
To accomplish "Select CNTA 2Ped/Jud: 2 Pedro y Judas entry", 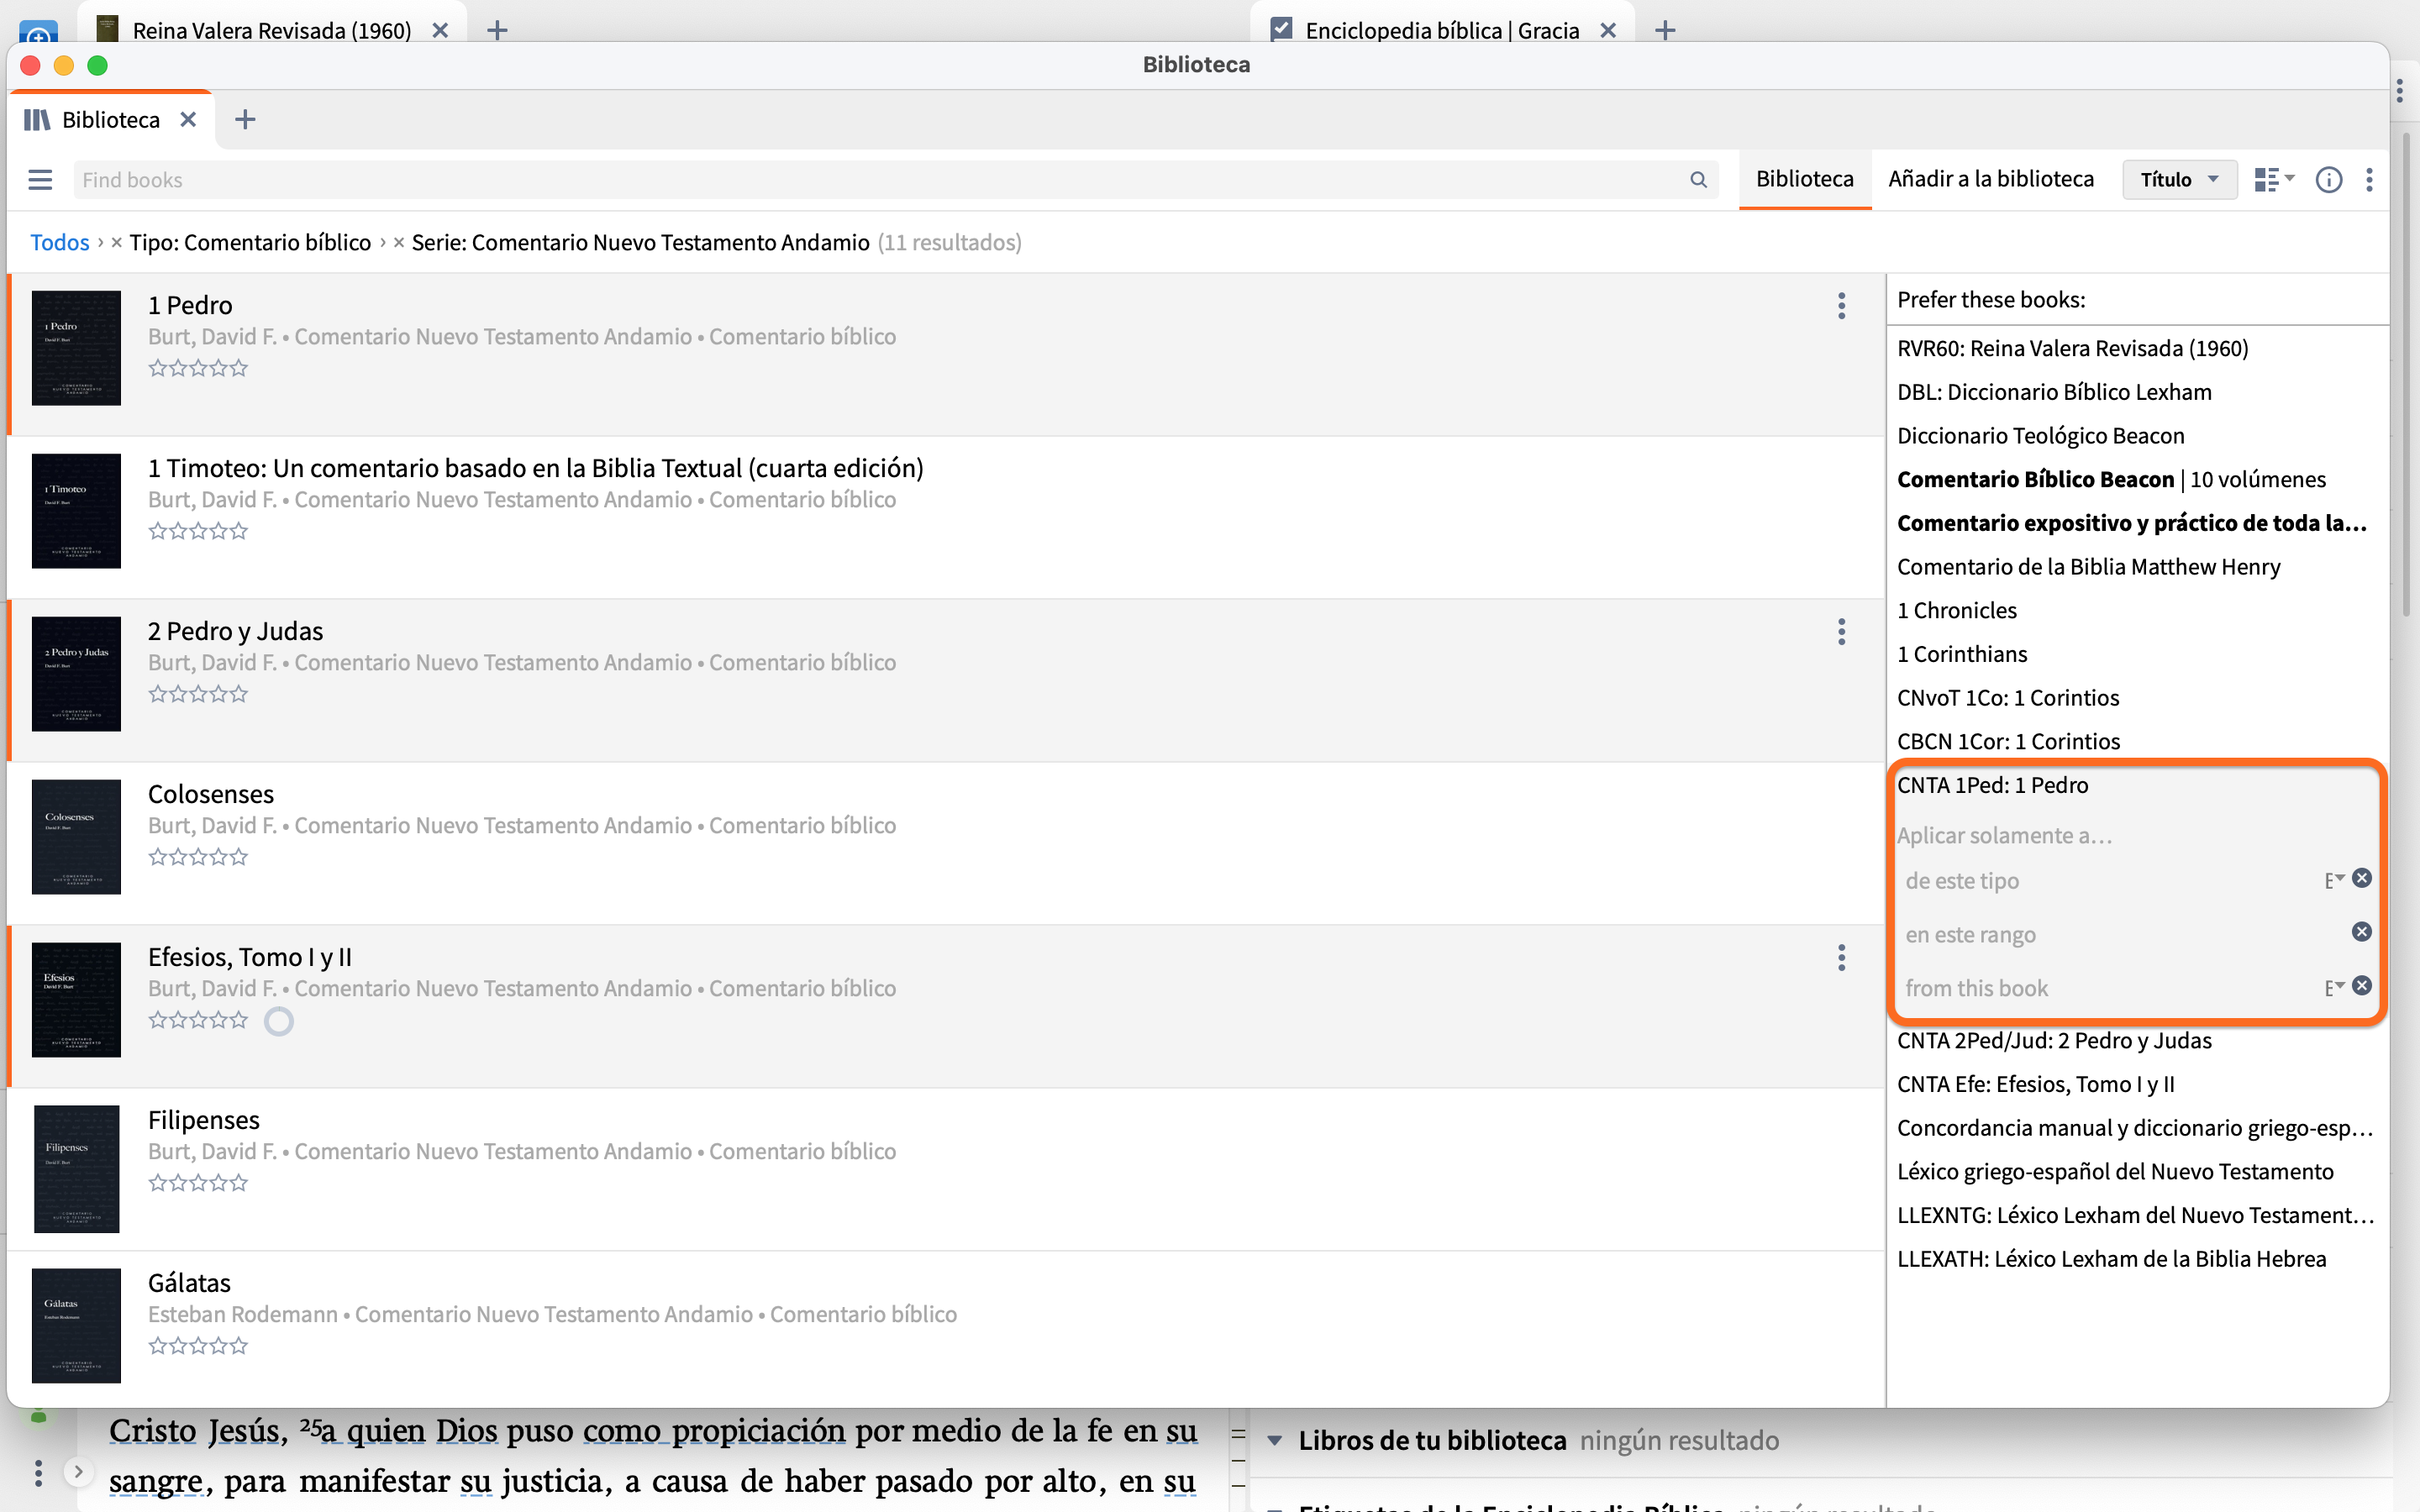I will pos(2054,1041).
